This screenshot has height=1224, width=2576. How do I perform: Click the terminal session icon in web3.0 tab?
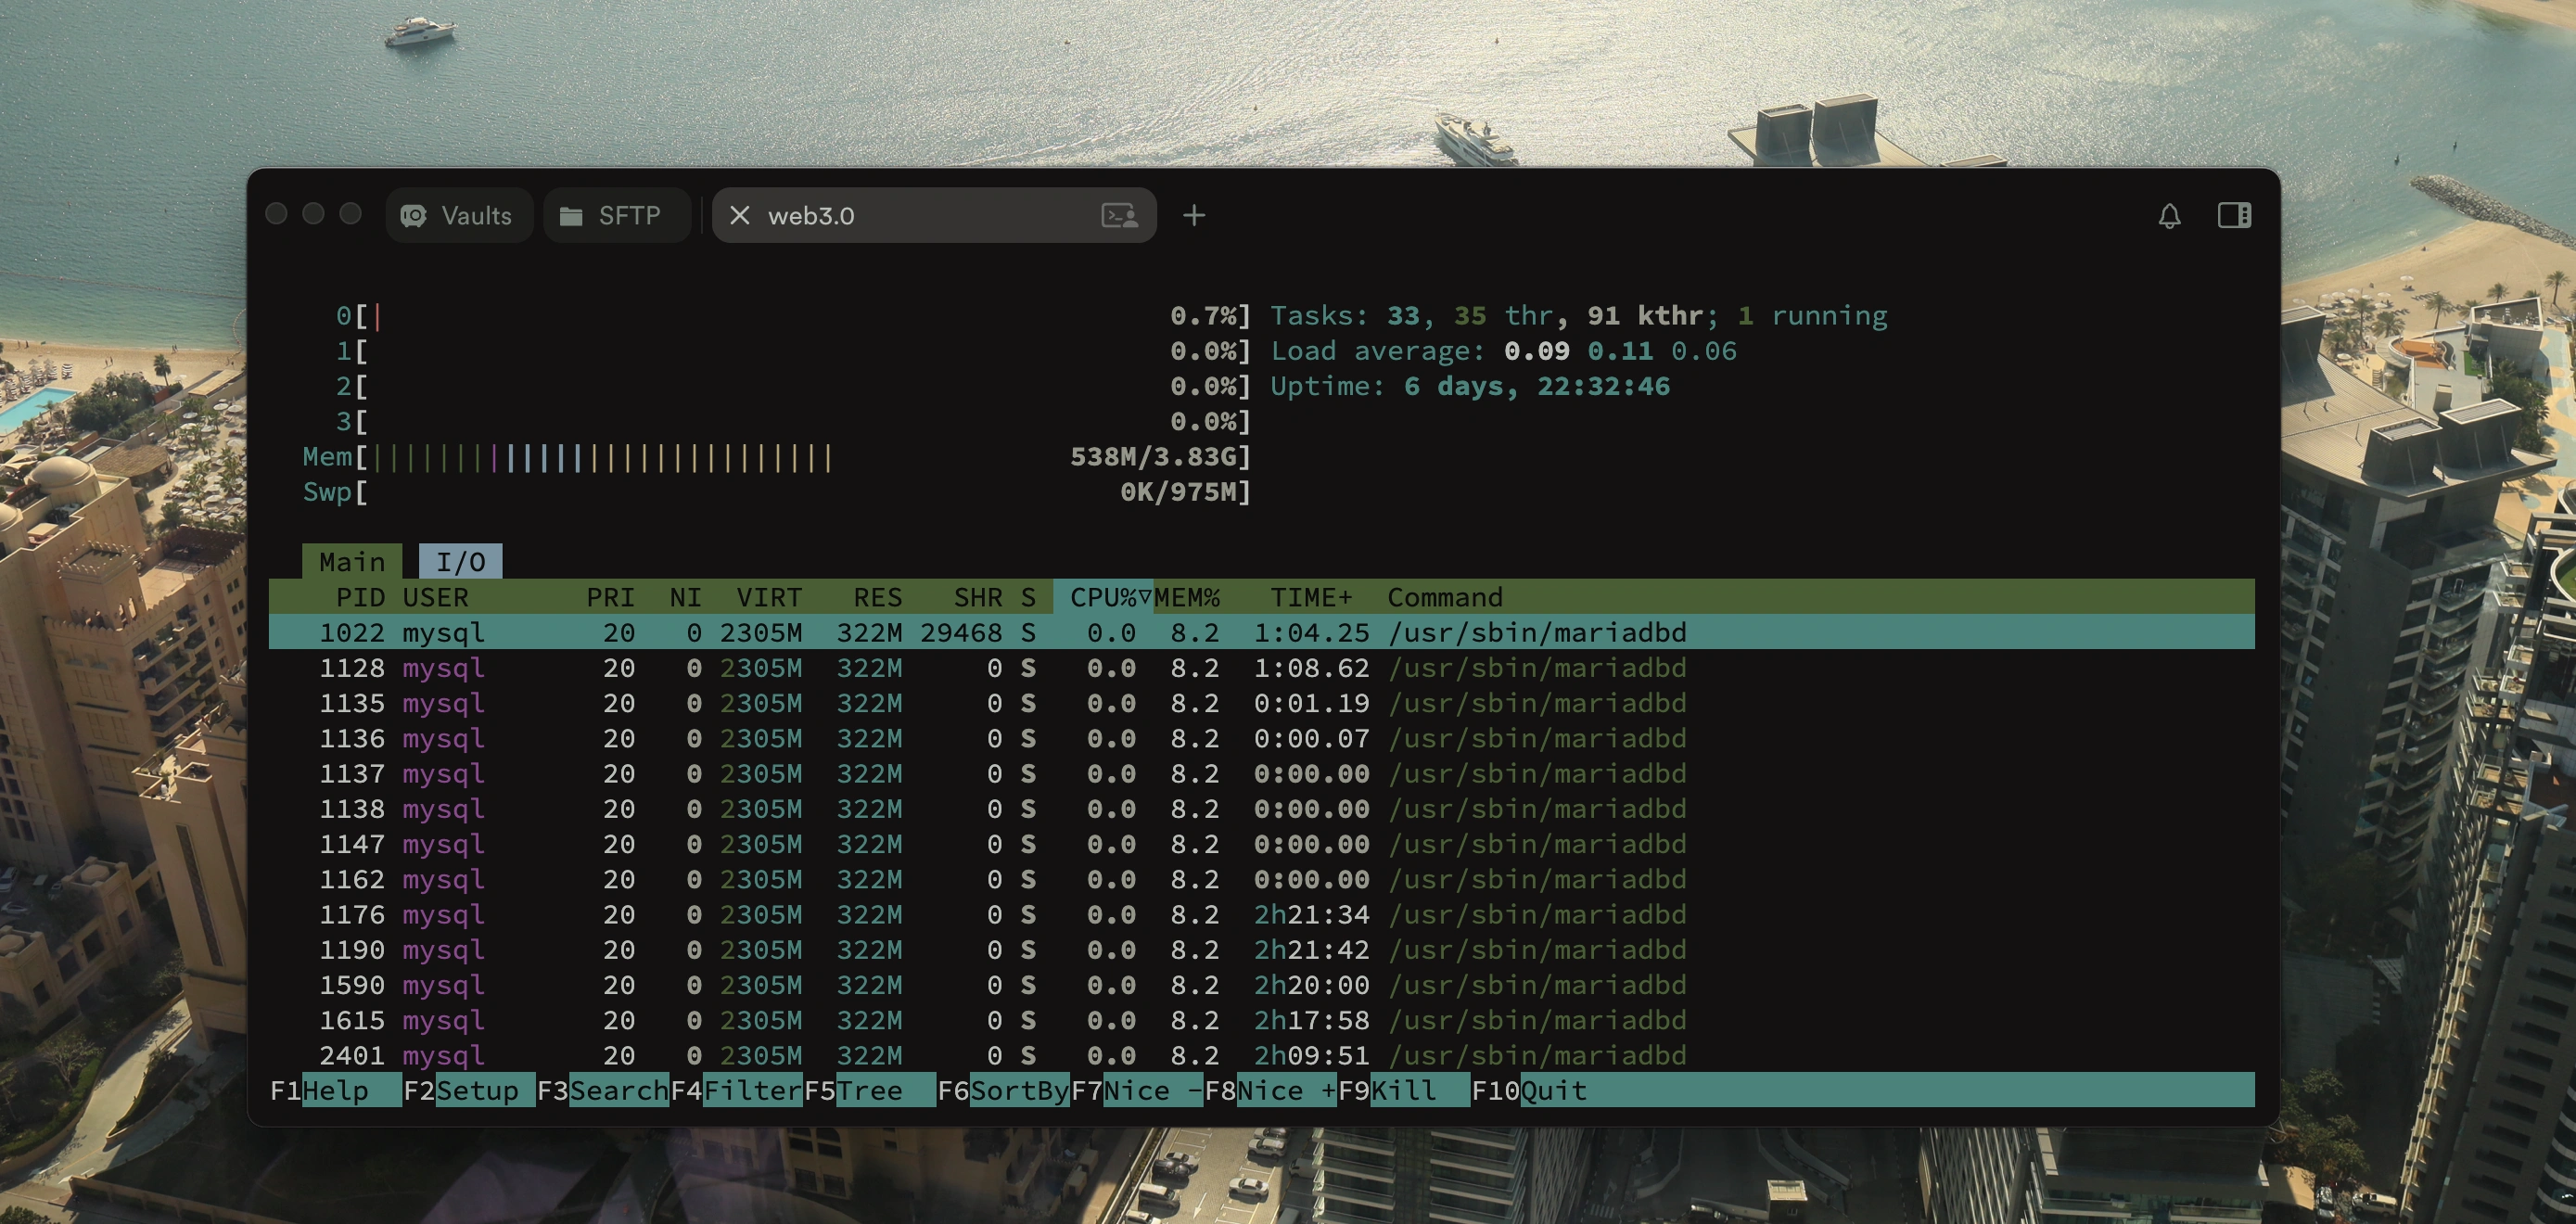1119,216
